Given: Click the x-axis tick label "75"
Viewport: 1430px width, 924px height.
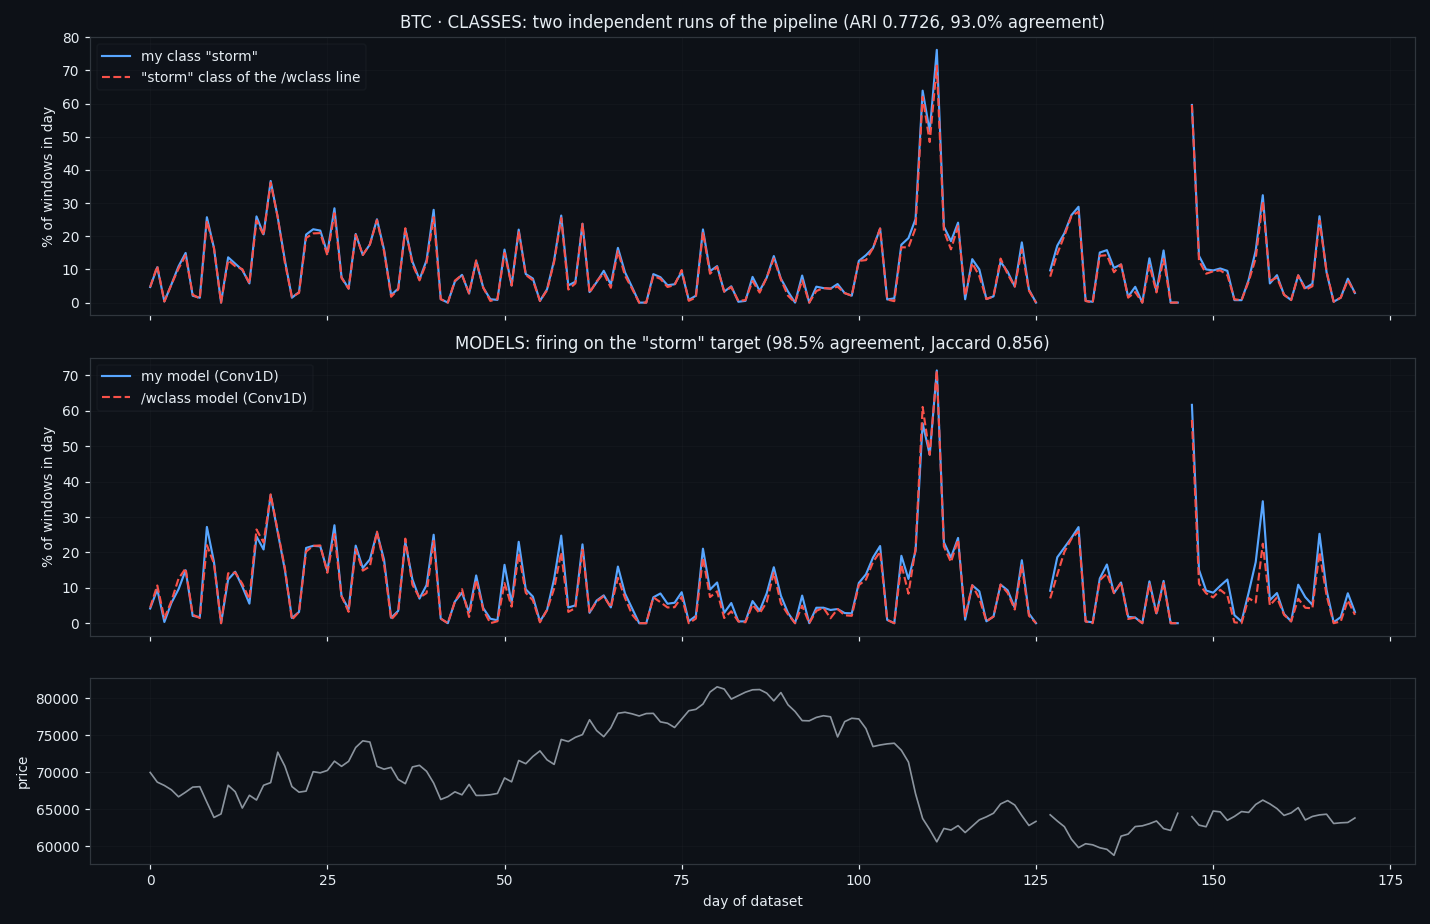Looking at the screenshot, I should pos(681,881).
